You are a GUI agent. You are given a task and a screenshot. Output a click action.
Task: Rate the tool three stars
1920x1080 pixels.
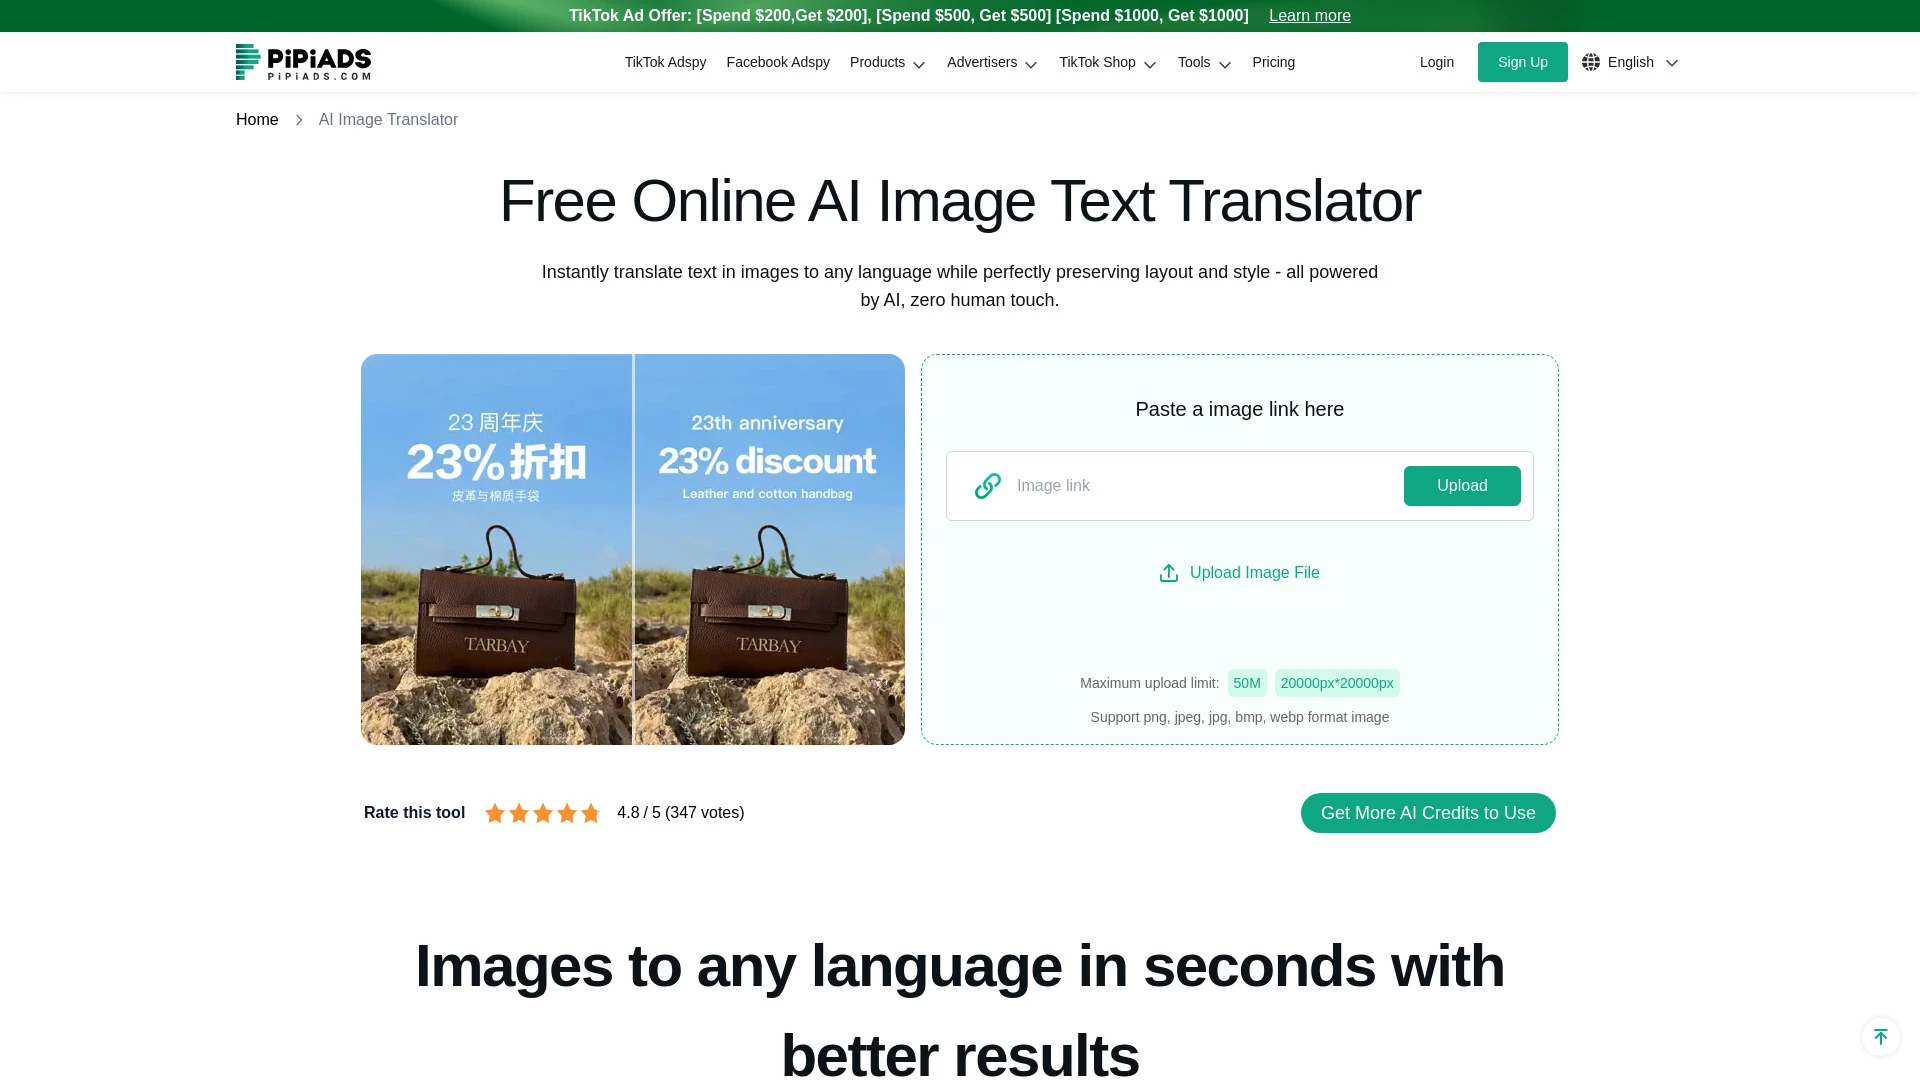coord(542,813)
